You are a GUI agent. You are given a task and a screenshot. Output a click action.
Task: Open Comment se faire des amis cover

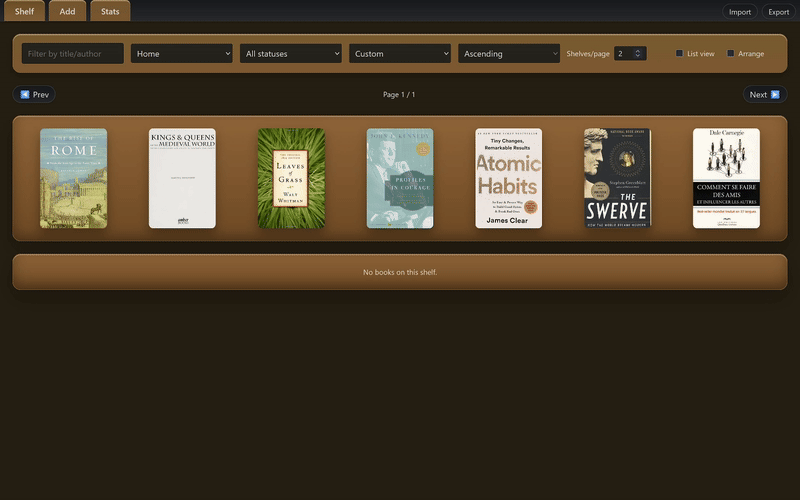tap(726, 178)
